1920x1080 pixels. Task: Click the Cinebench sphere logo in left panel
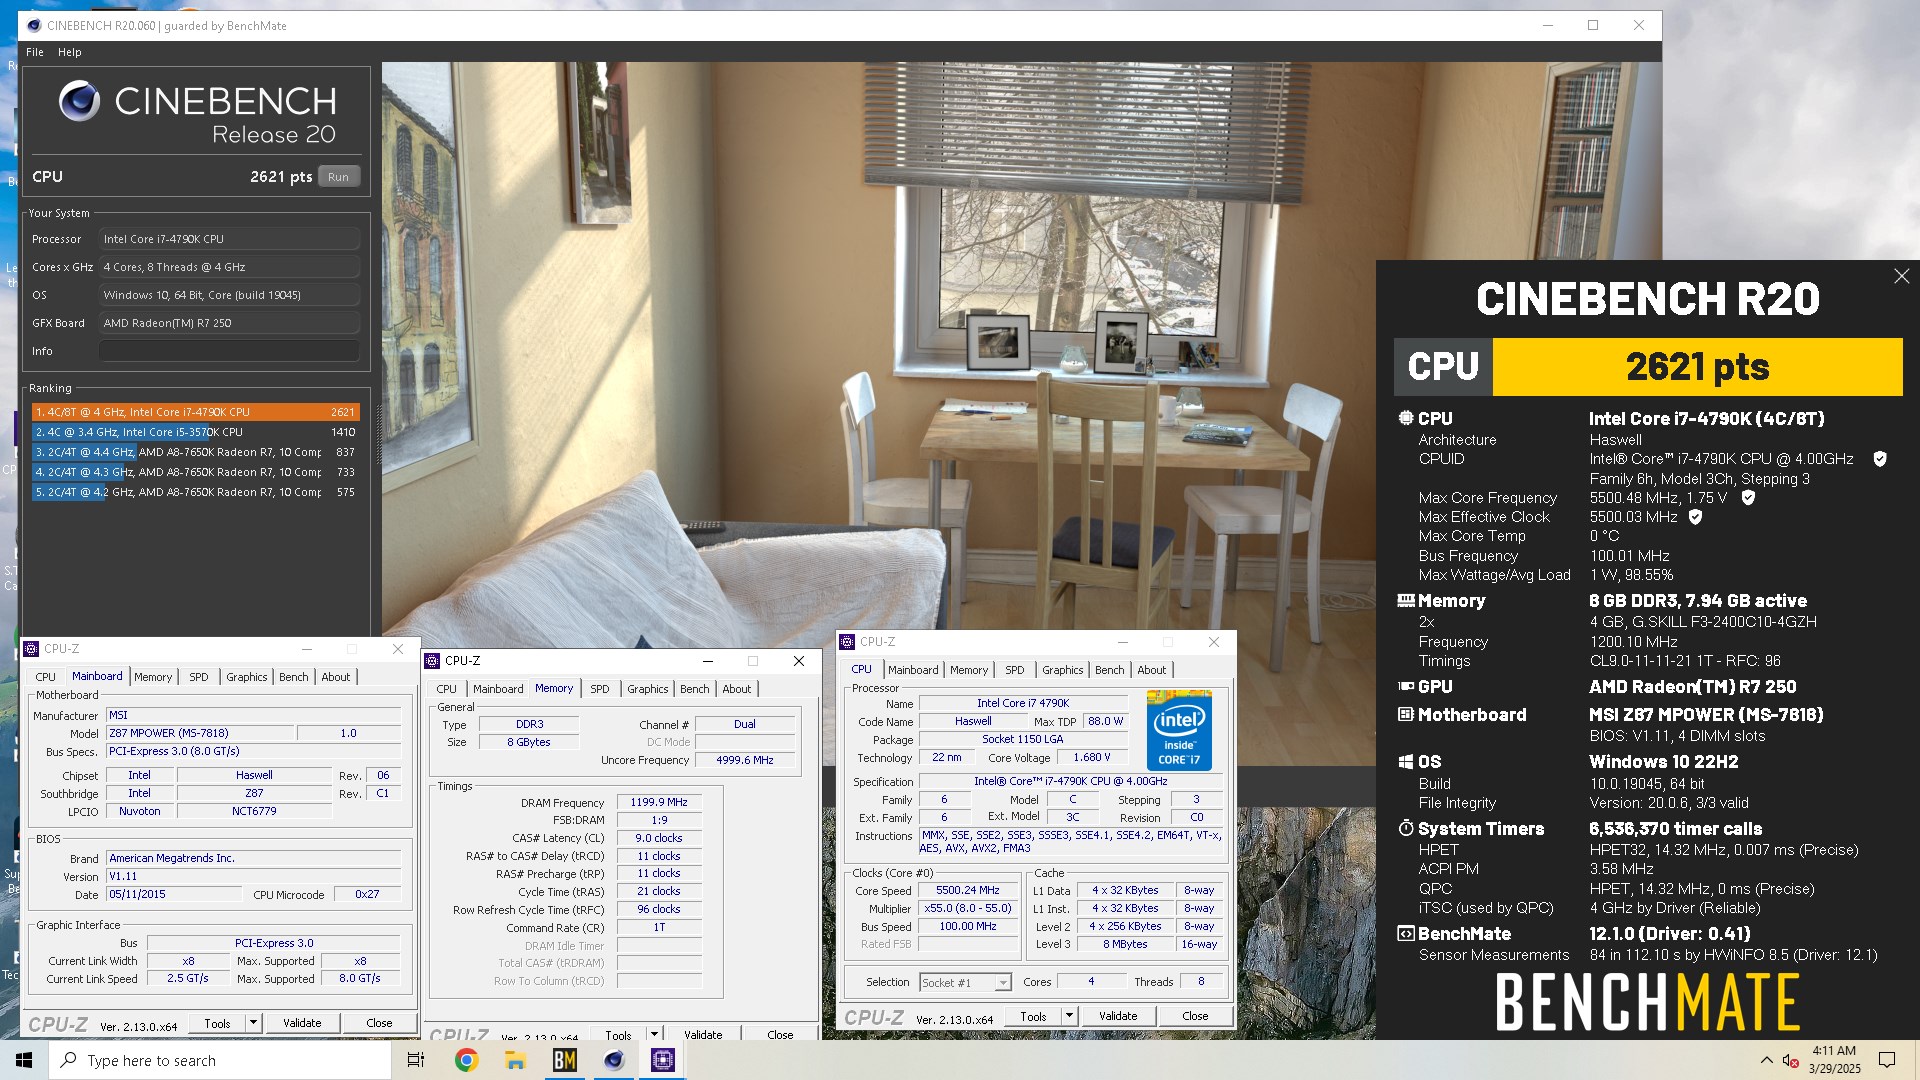coord(80,101)
